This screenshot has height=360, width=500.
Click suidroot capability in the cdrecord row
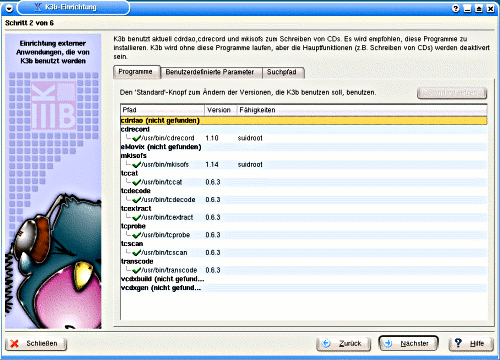pos(250,138)
